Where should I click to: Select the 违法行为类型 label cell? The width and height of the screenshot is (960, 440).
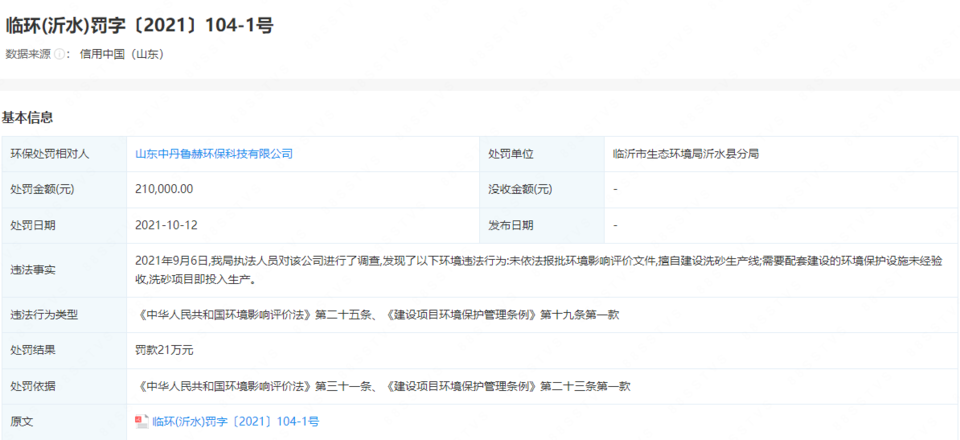click(x=64, y=315)
